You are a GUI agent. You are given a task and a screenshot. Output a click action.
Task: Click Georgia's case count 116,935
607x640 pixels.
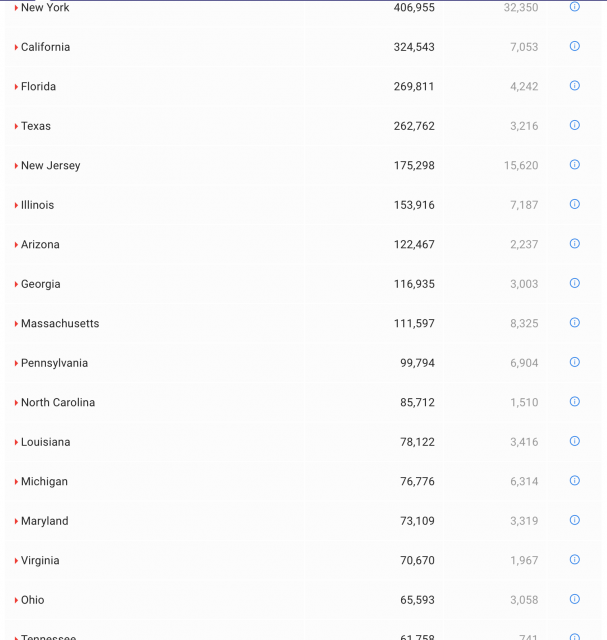[414, 284]
